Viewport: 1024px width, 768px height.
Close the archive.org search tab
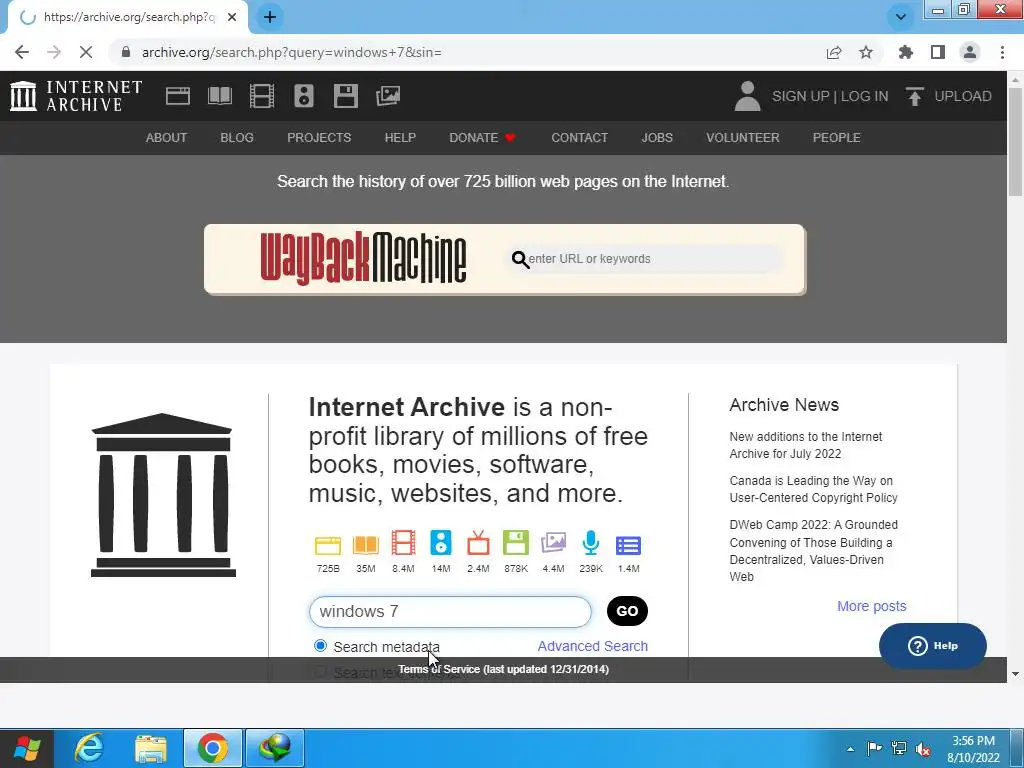coord(232,17)
